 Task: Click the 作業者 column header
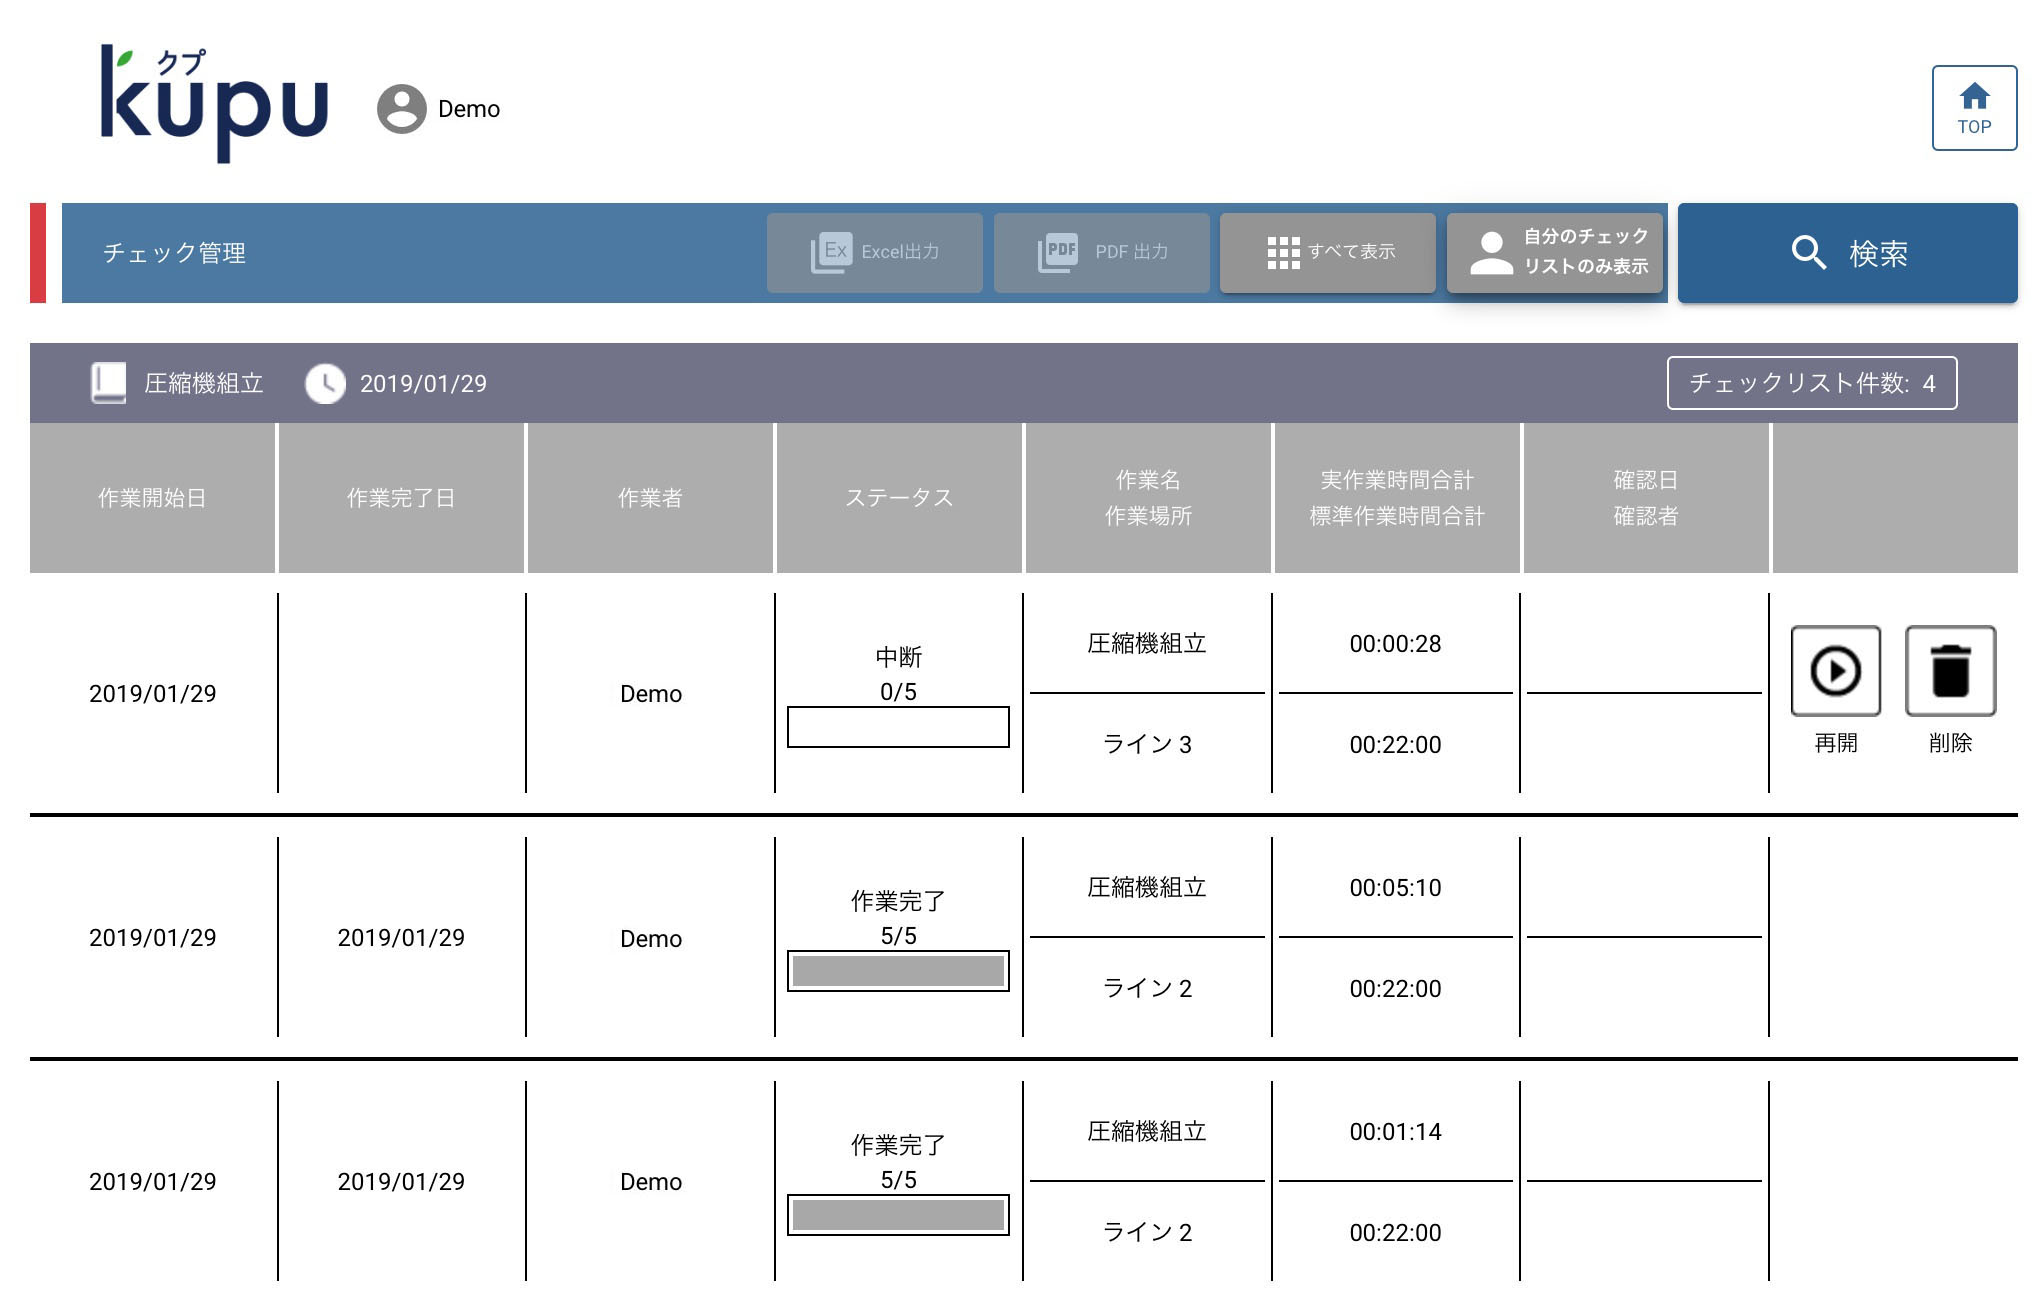click(650, 498)
